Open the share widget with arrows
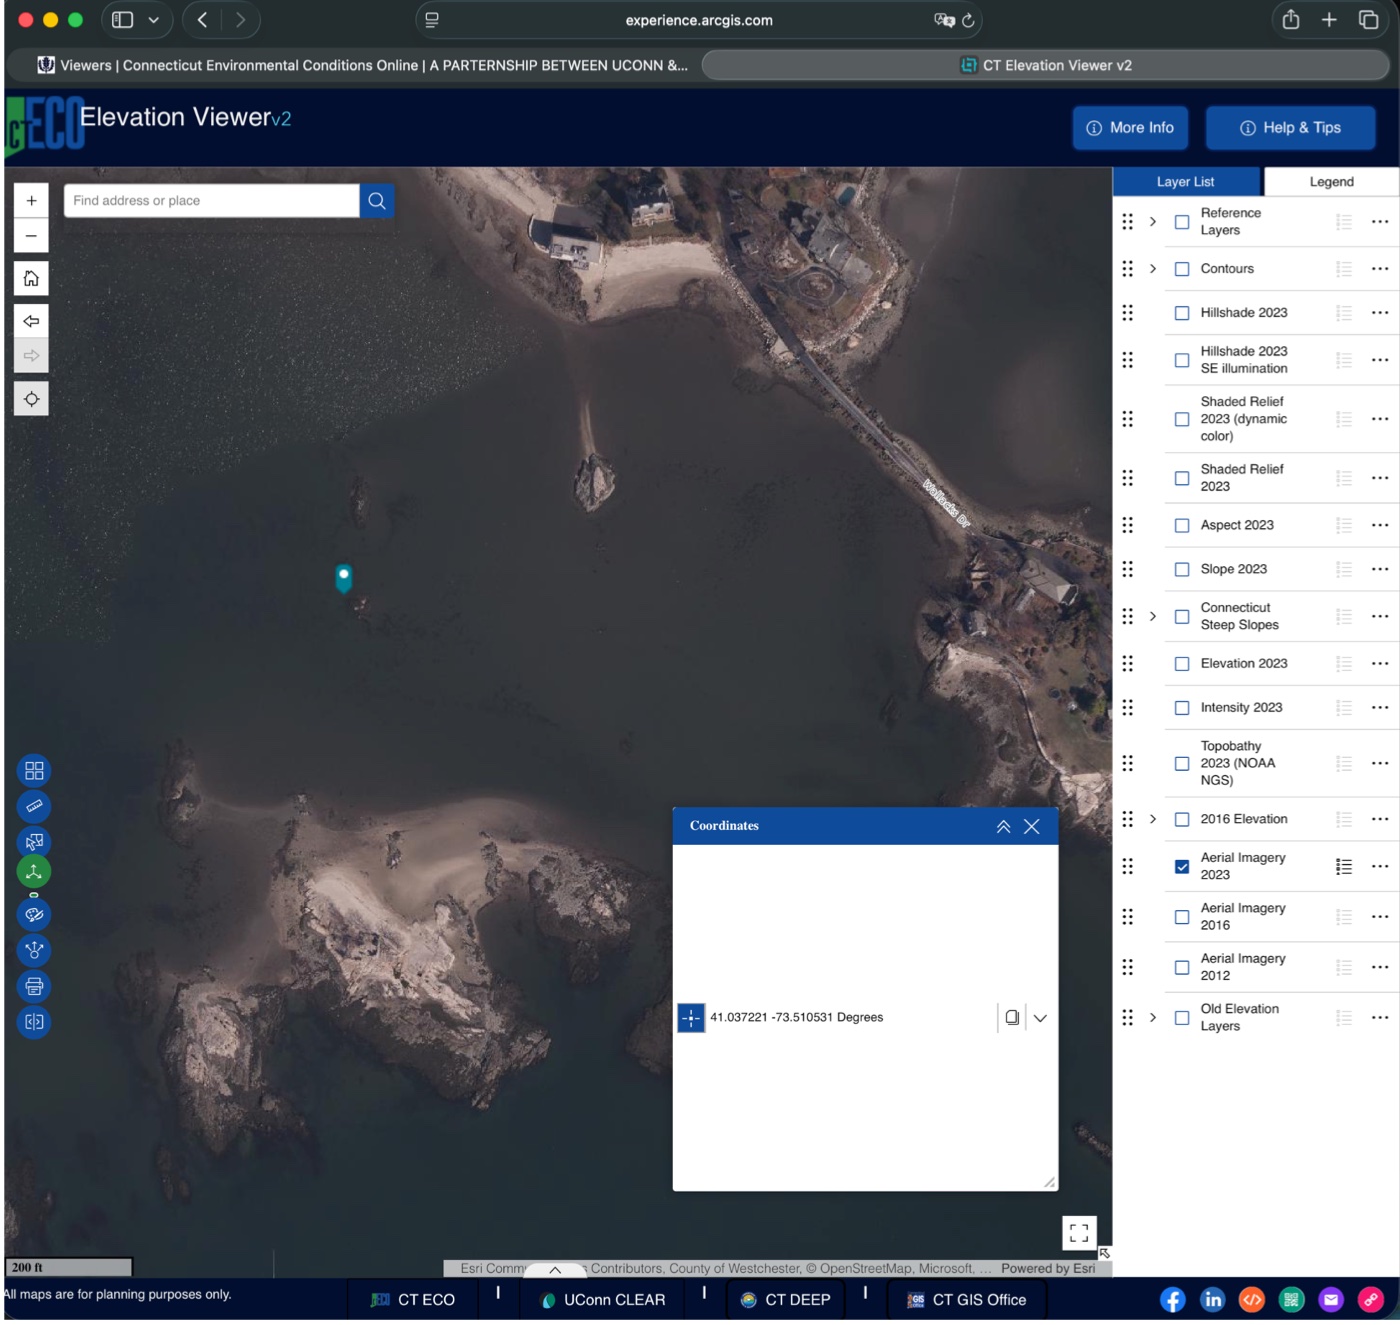This screenshot has width=1400, height=1325. coord(34,950)
